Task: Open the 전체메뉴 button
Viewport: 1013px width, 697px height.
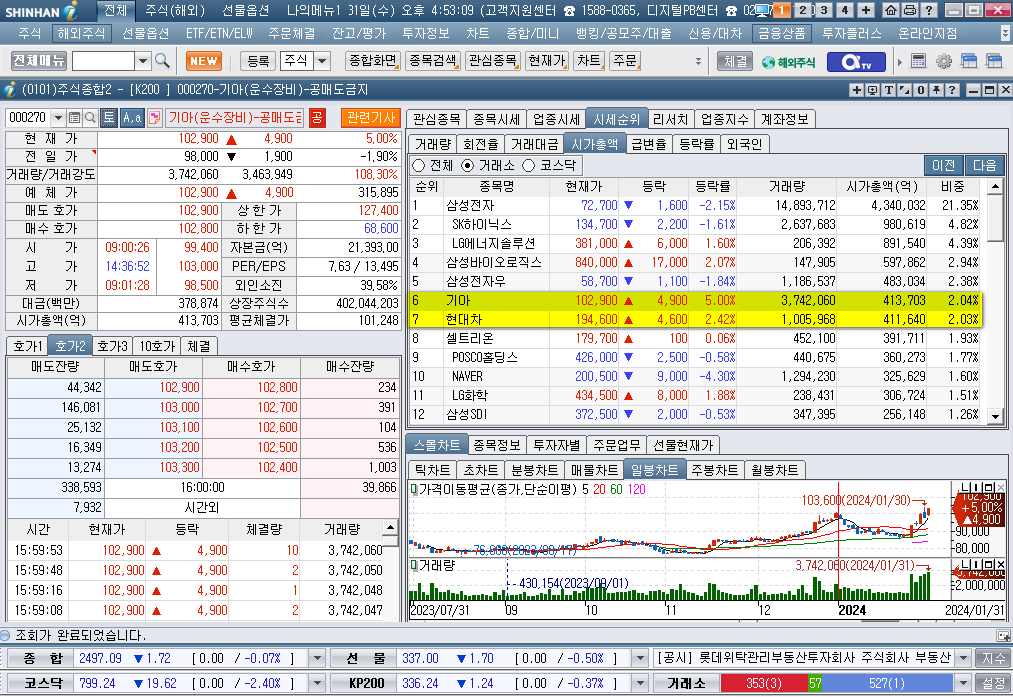Action: click(x=39, y=61)
